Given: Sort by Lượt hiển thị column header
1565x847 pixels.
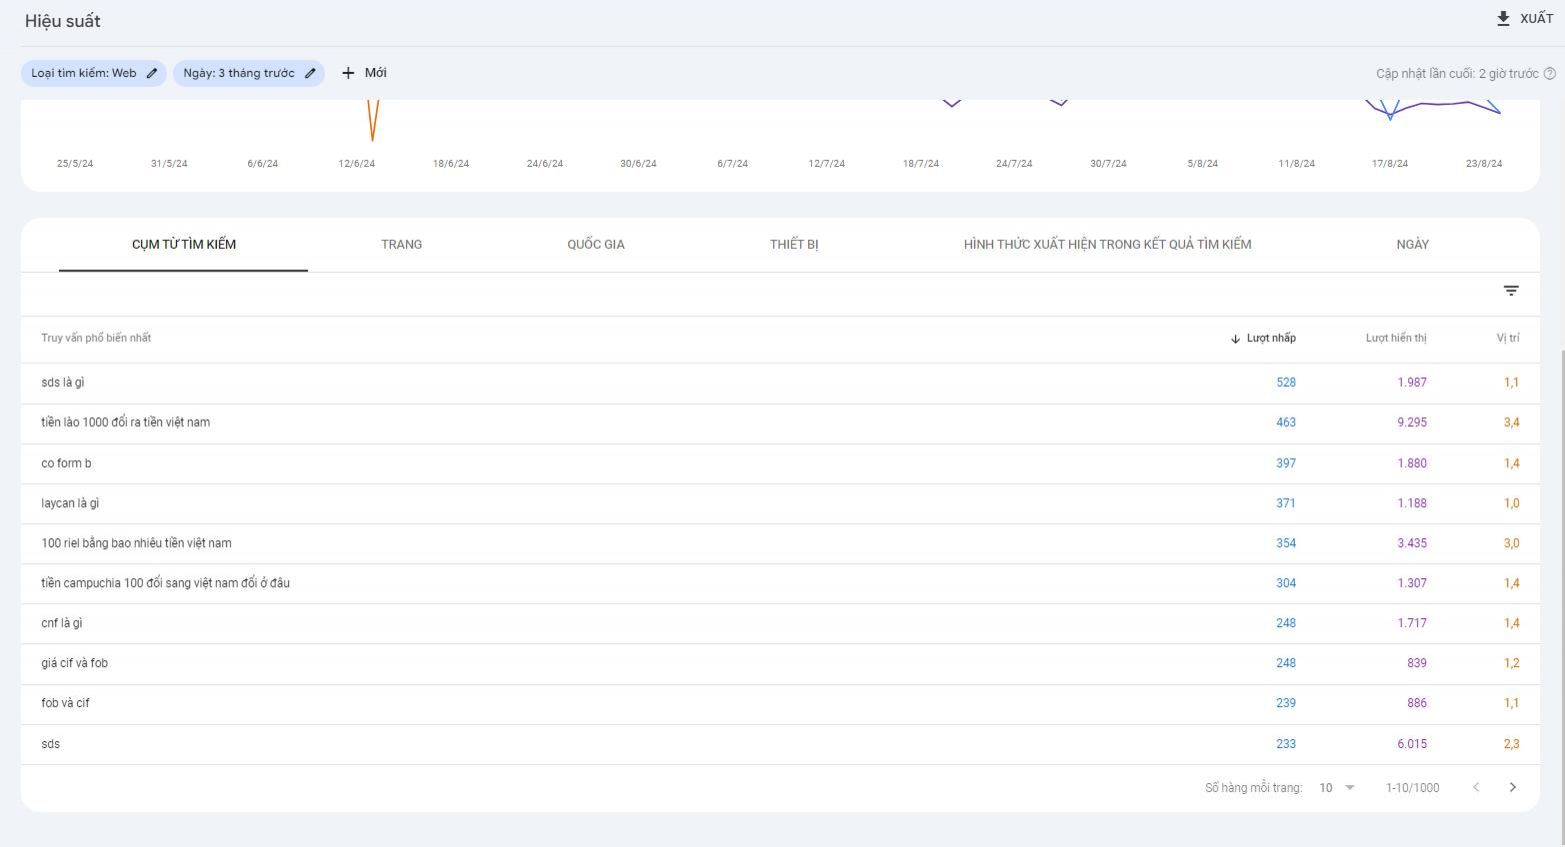Looking at the screenshot, I should (x=1396, y=338).
